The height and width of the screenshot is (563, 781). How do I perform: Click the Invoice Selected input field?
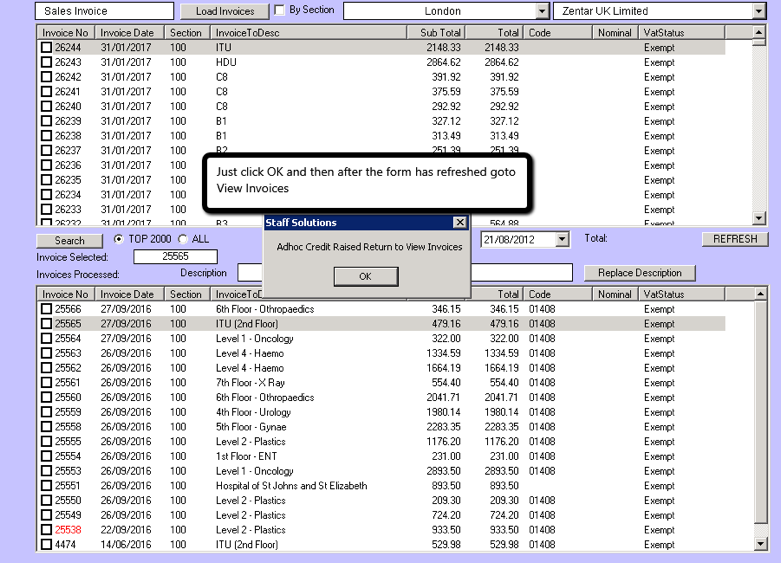click(x=176, y=257)
